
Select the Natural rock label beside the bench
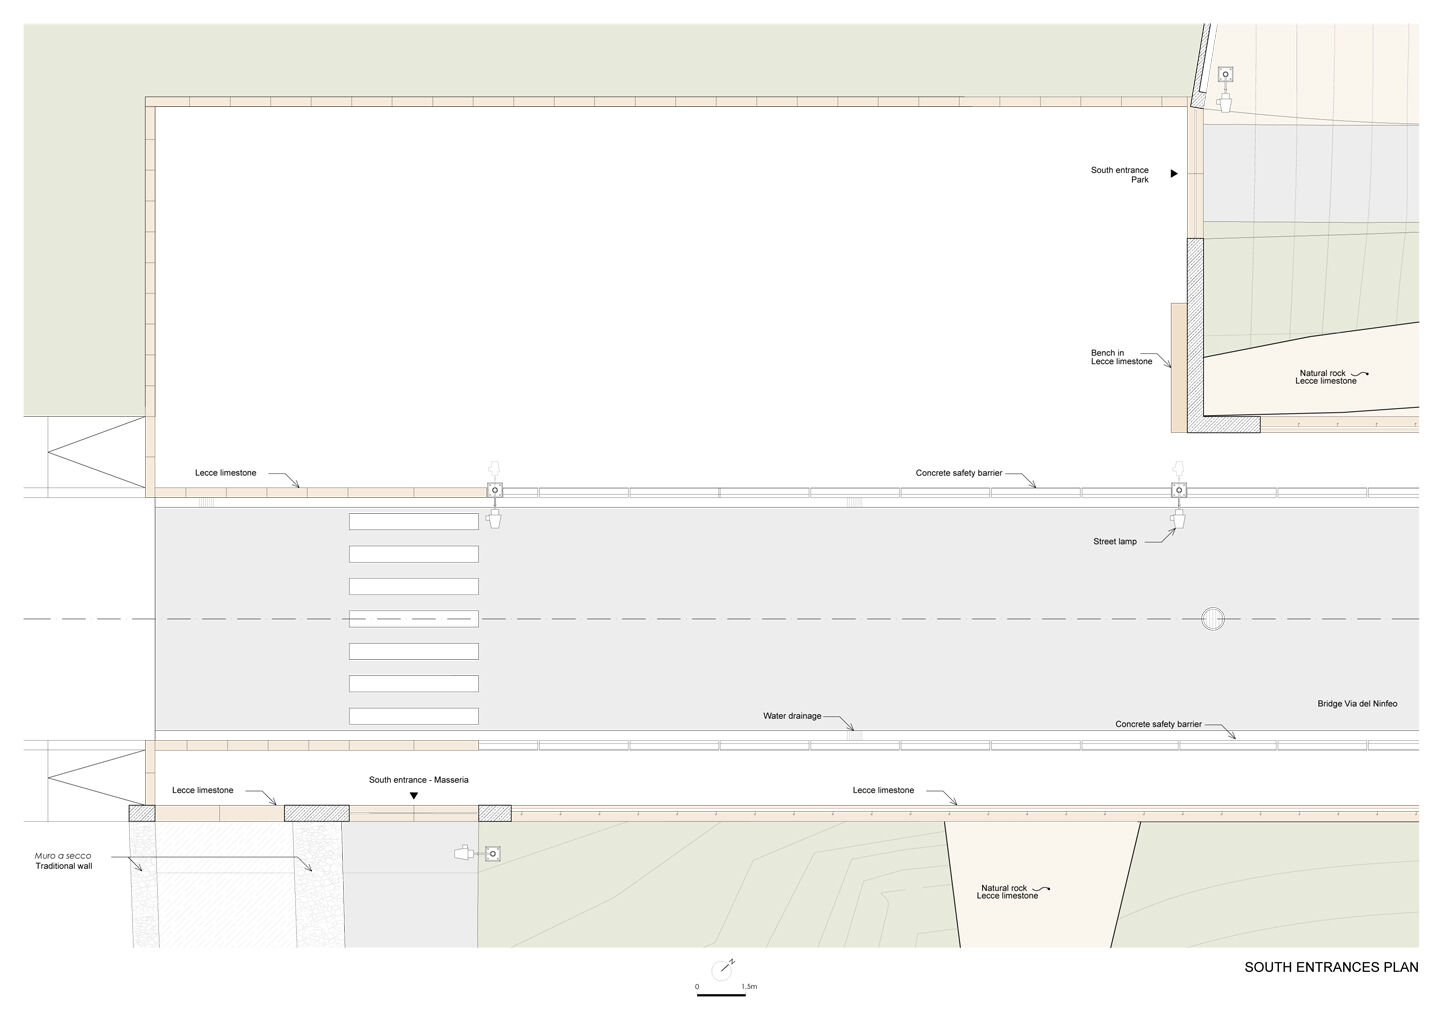point(1326,377)
